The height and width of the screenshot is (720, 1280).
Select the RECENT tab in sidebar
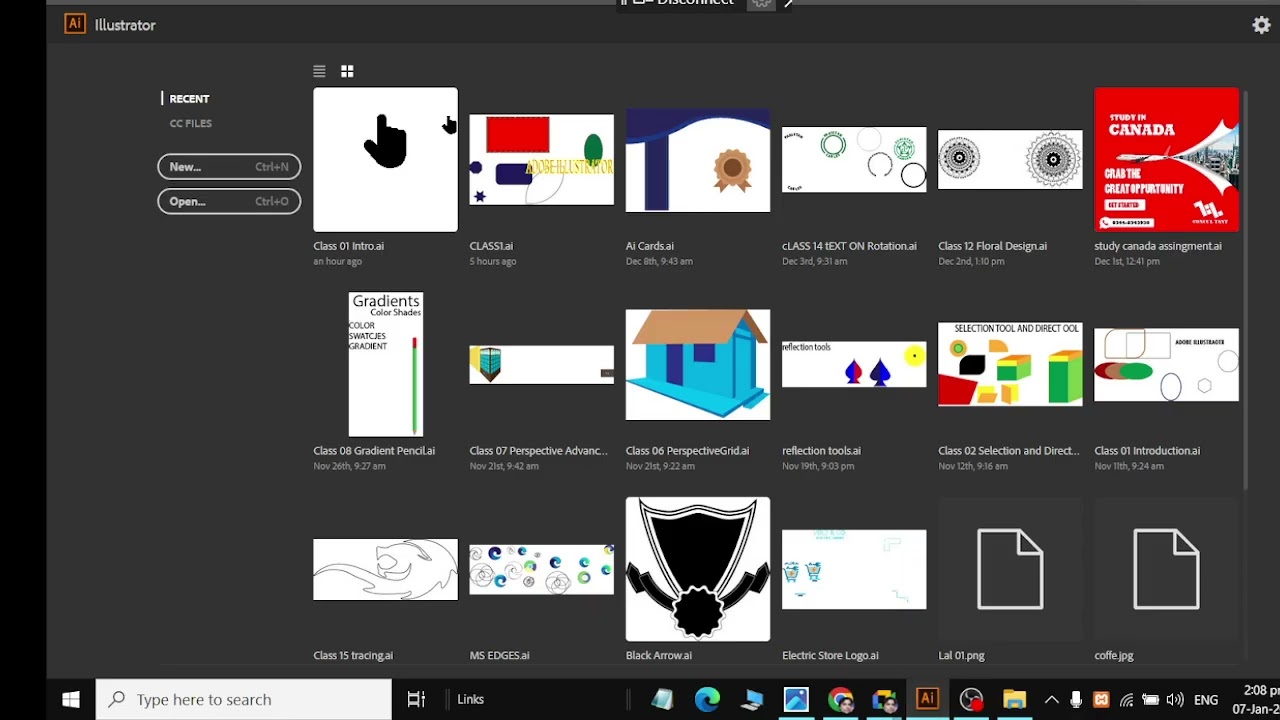click(189, 99)
